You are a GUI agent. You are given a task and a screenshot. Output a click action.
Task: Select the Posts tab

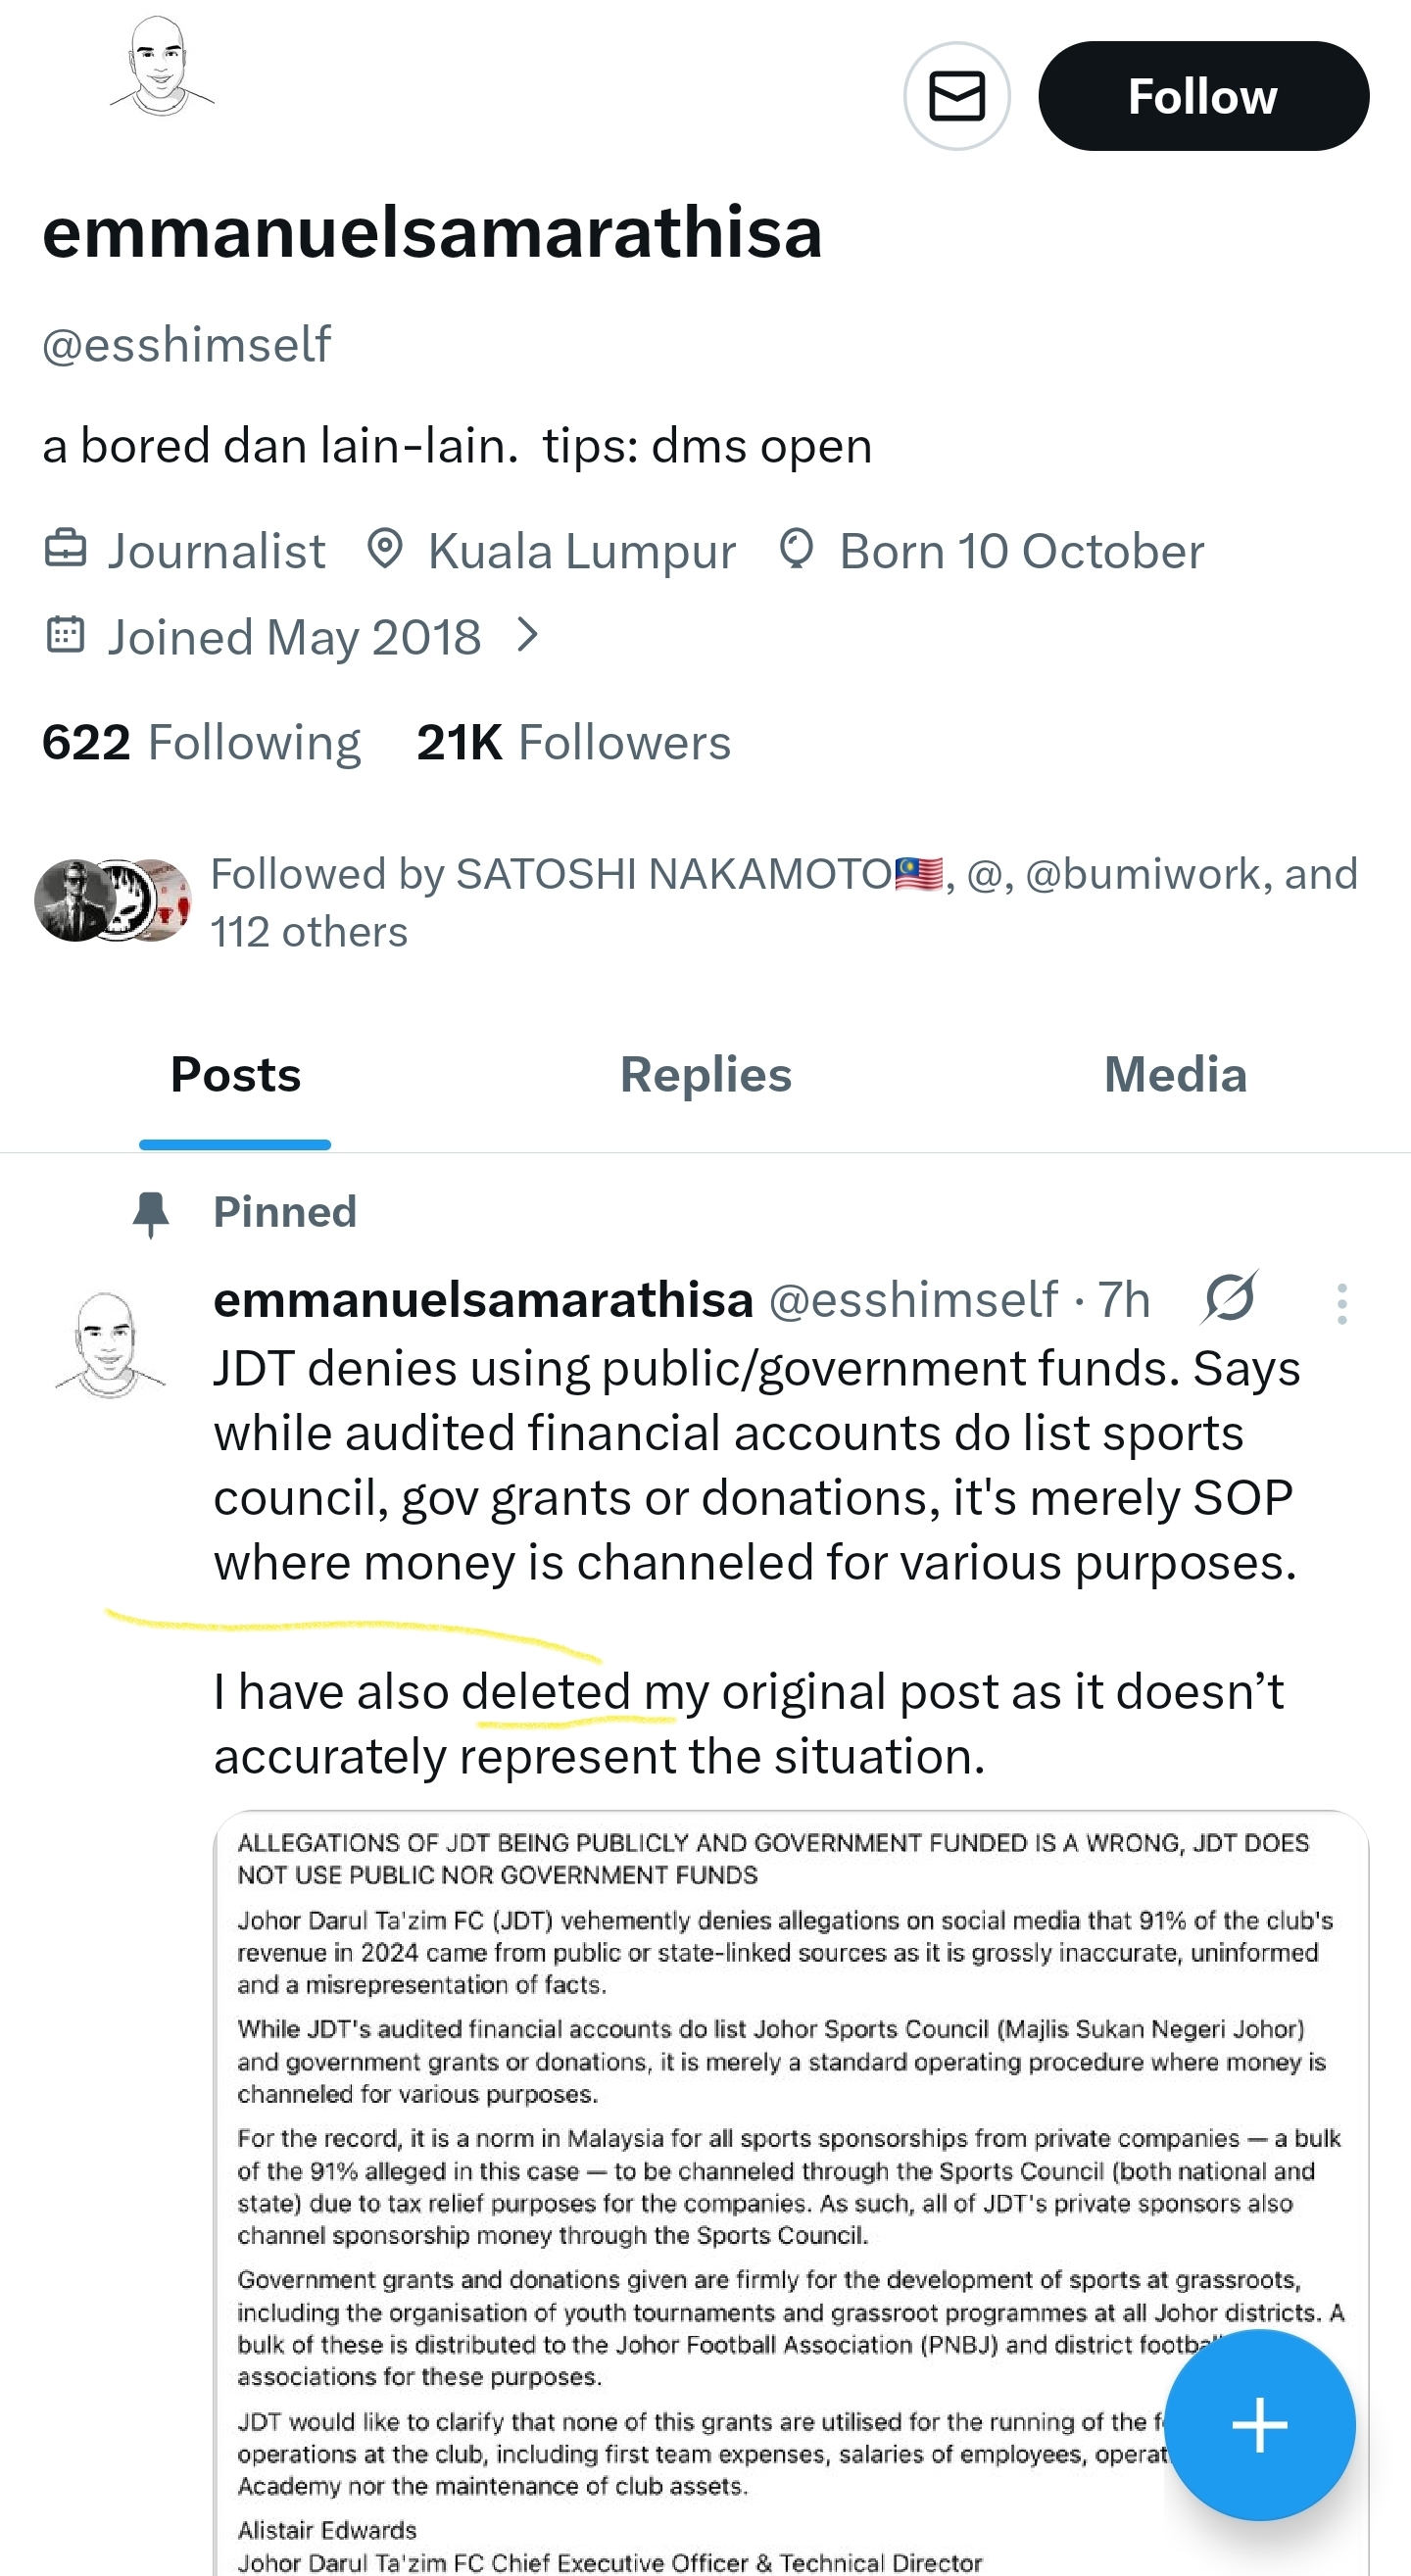coord(235,1075)
